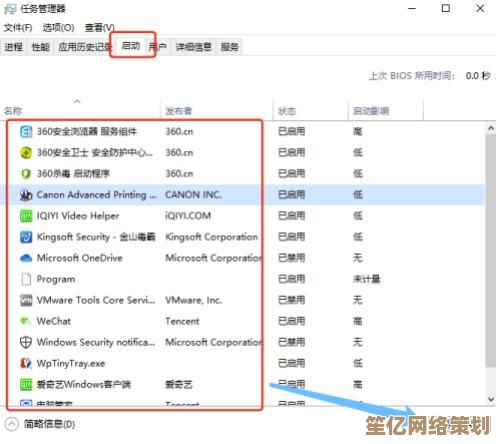Image resolution: width=496 pixels, height=444 pixels.
Task: Click the 上次 BIOS 所用时间 value
Action: 478,76
